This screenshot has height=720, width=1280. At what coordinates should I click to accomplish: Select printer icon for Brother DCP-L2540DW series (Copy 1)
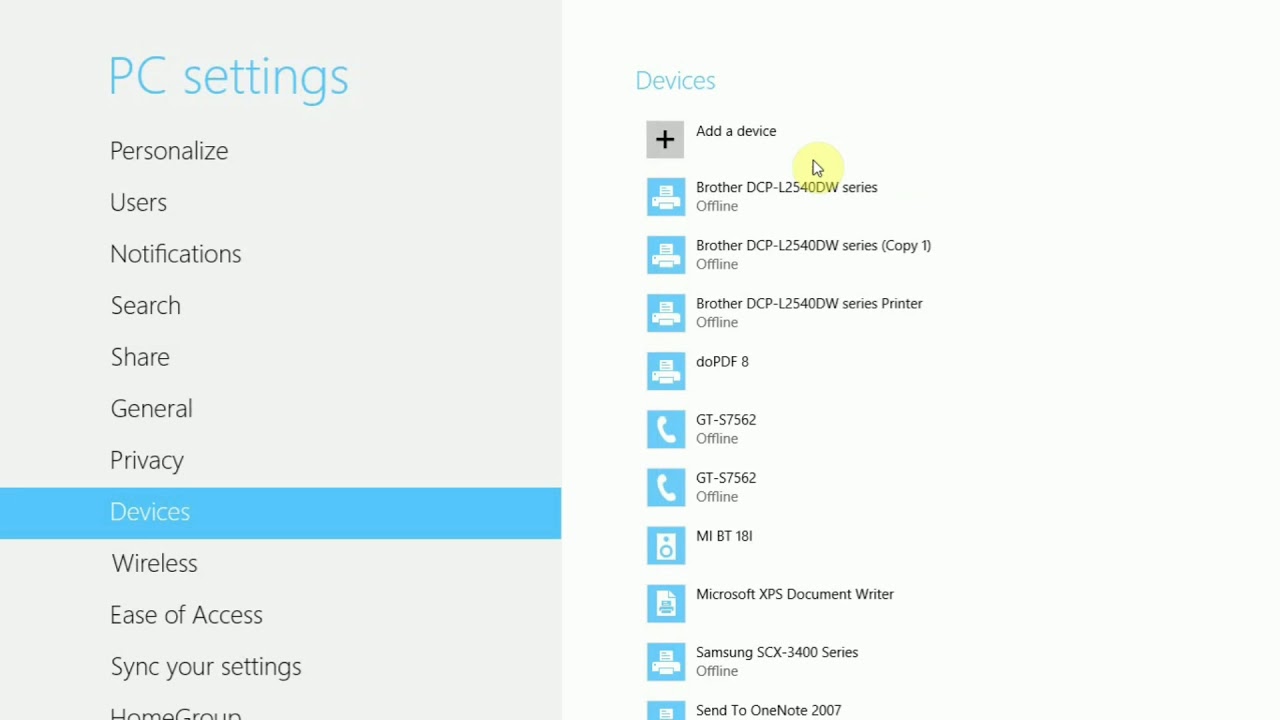pyautogui.click(x=666, y=255)
